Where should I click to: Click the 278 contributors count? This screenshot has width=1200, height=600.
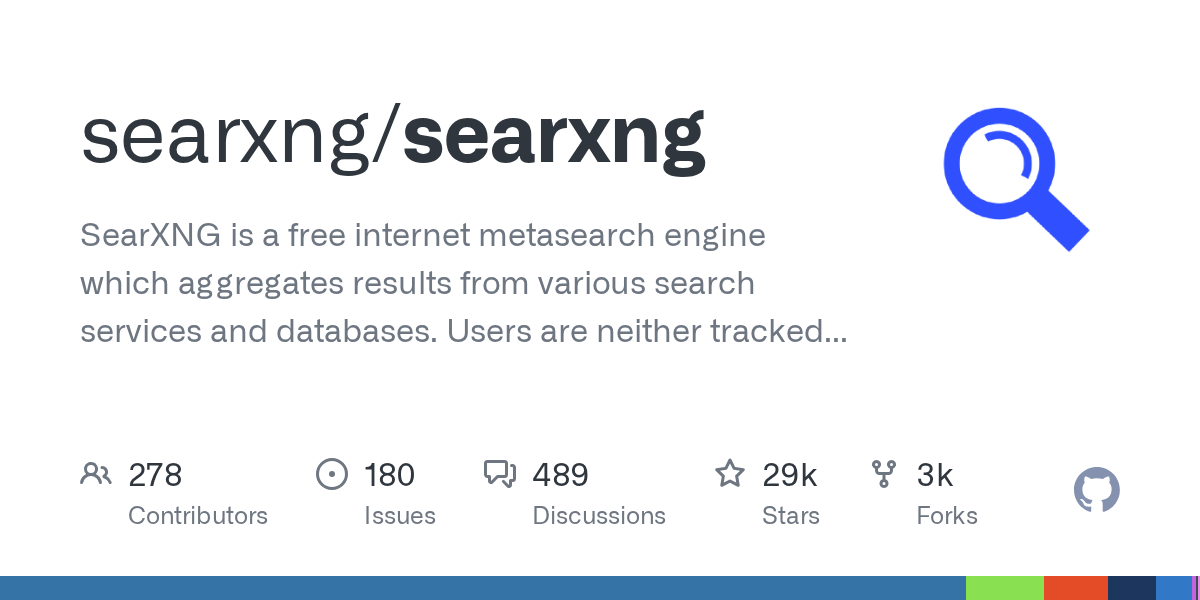155,475
